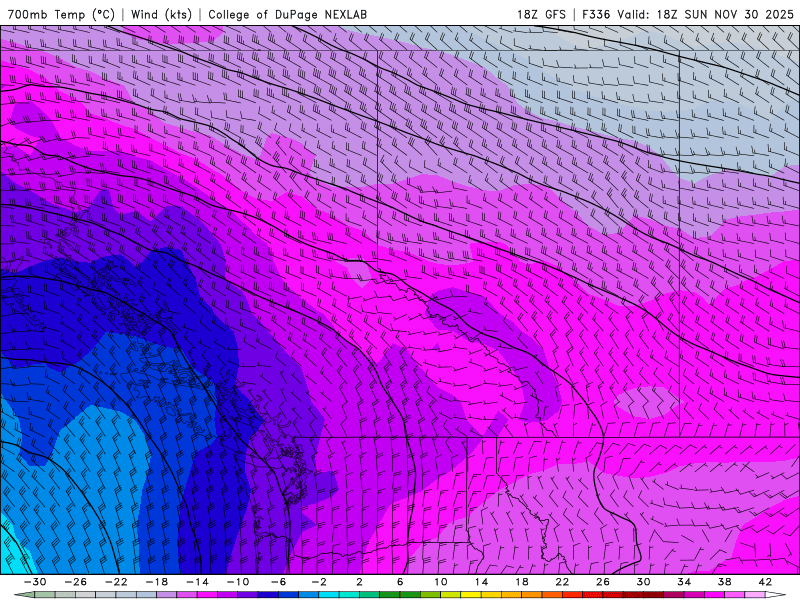Screen dimensions: 800x600
Task: Click the gray-green swatch right of -30 mark
Action: tap(45, 595)
